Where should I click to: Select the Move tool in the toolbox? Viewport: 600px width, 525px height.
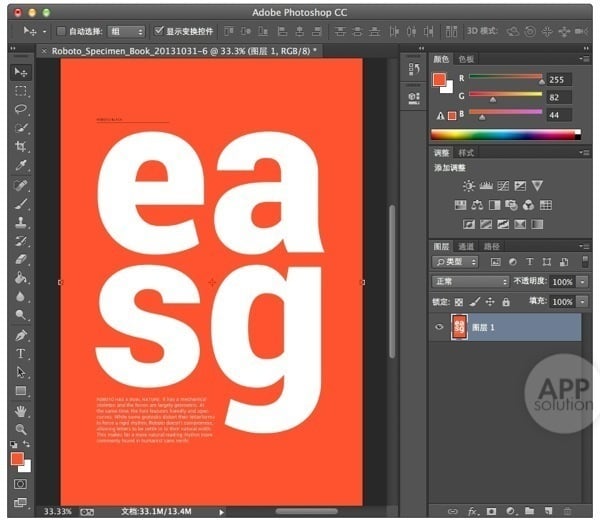coord(21,72)
